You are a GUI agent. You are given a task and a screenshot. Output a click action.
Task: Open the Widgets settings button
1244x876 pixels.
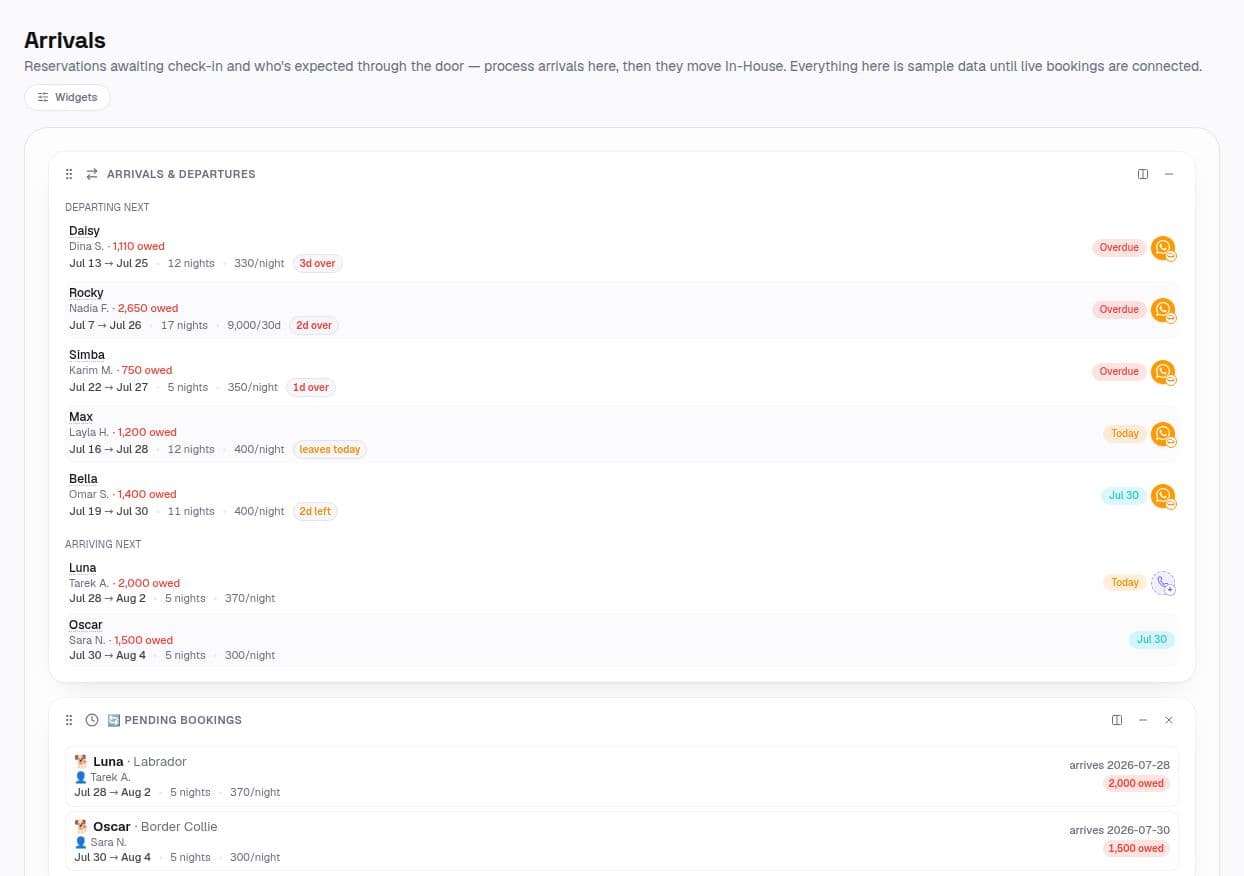click(x=67, y=97)
